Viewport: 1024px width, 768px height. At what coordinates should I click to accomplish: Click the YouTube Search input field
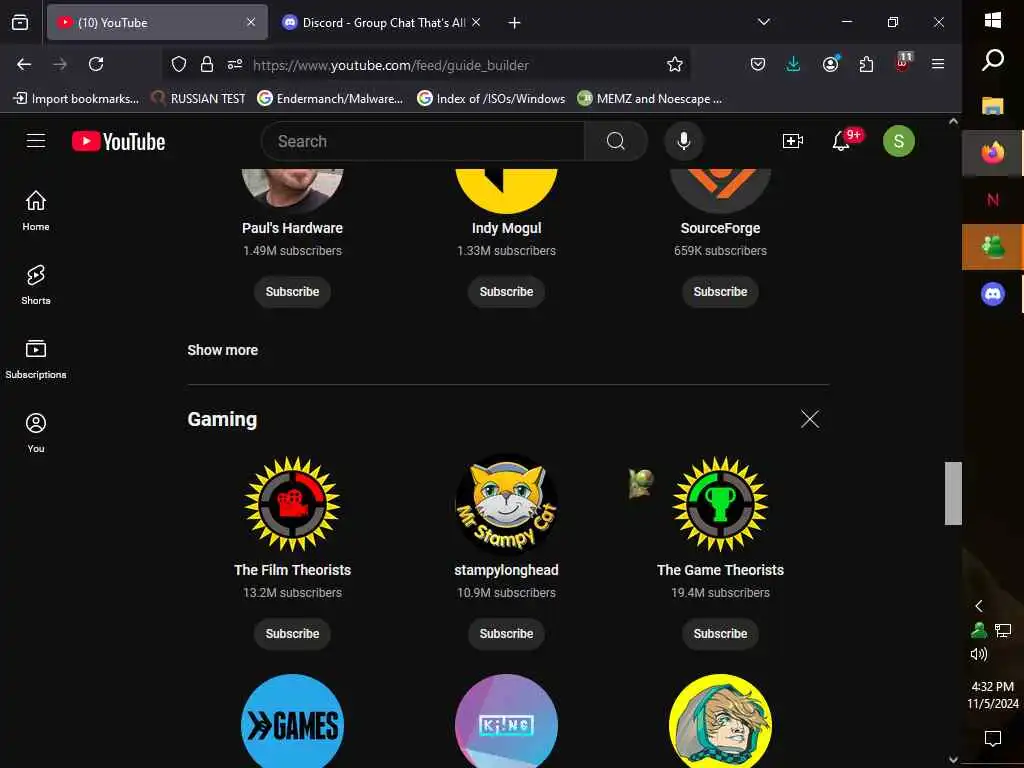(x=423, y=141)
